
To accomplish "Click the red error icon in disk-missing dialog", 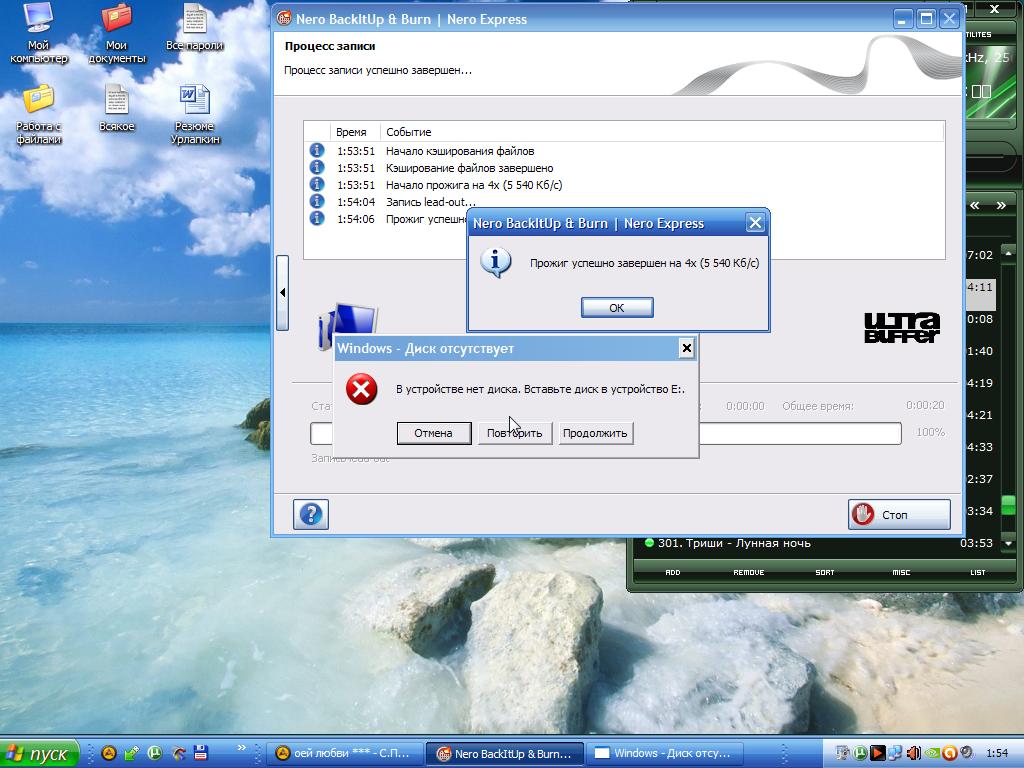I will tap(361, 389).
